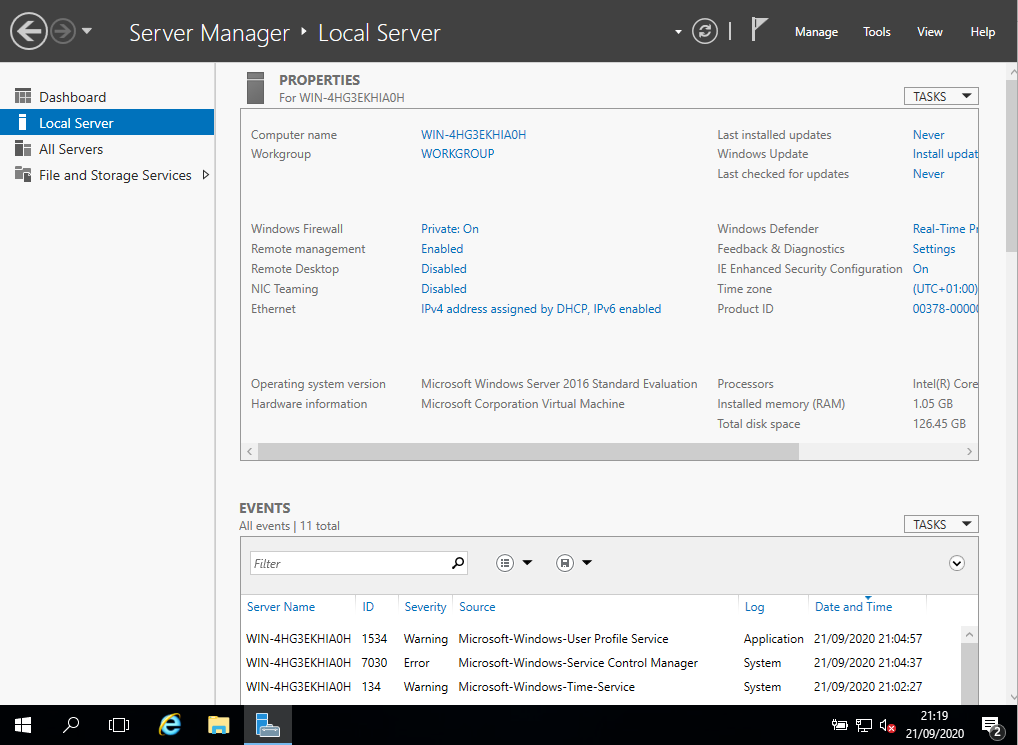Click the Product ID 00378 link

[945, 309]
